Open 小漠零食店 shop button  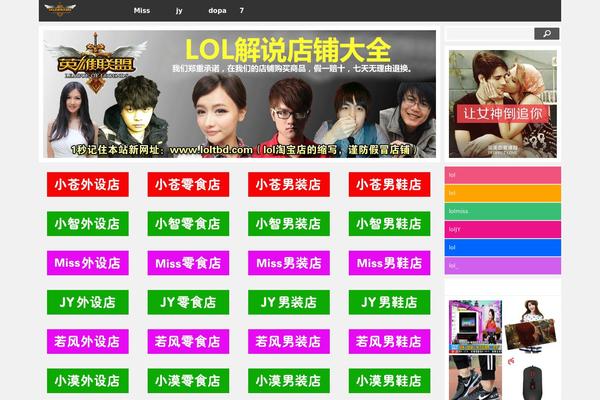pos(188,381)
